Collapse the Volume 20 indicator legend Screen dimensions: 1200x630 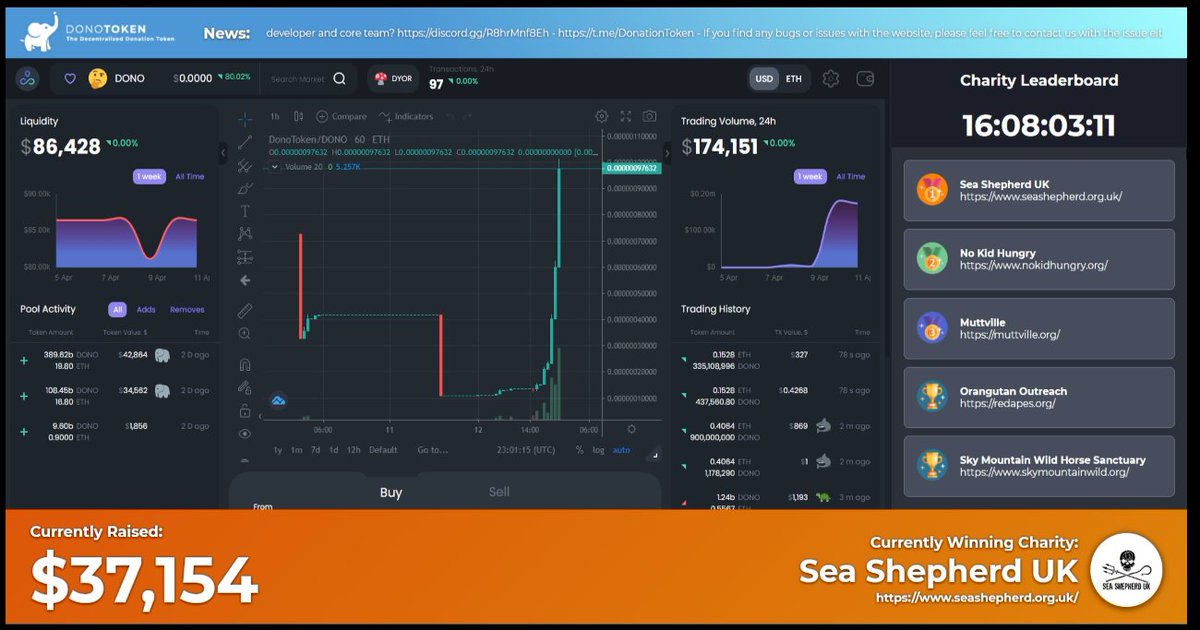coord(276,166)
